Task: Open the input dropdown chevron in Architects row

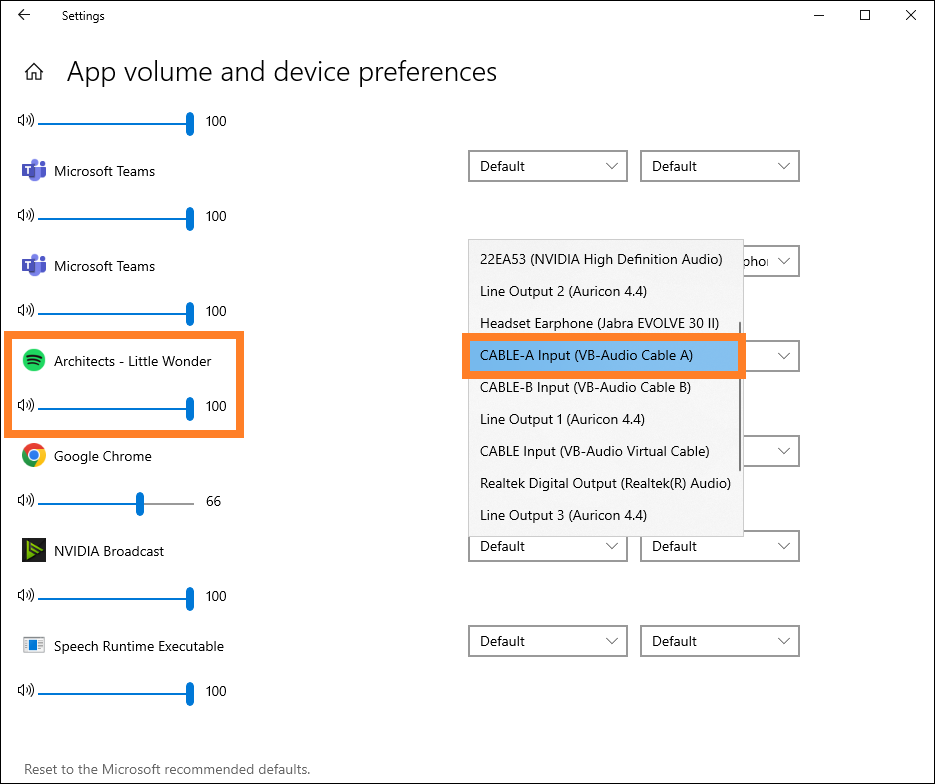Action: 784,356
